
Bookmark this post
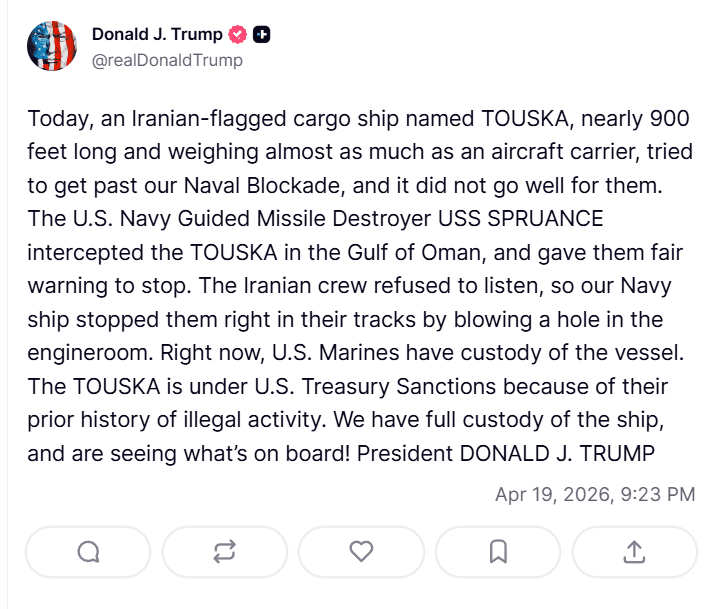click(x=498, y=551)
